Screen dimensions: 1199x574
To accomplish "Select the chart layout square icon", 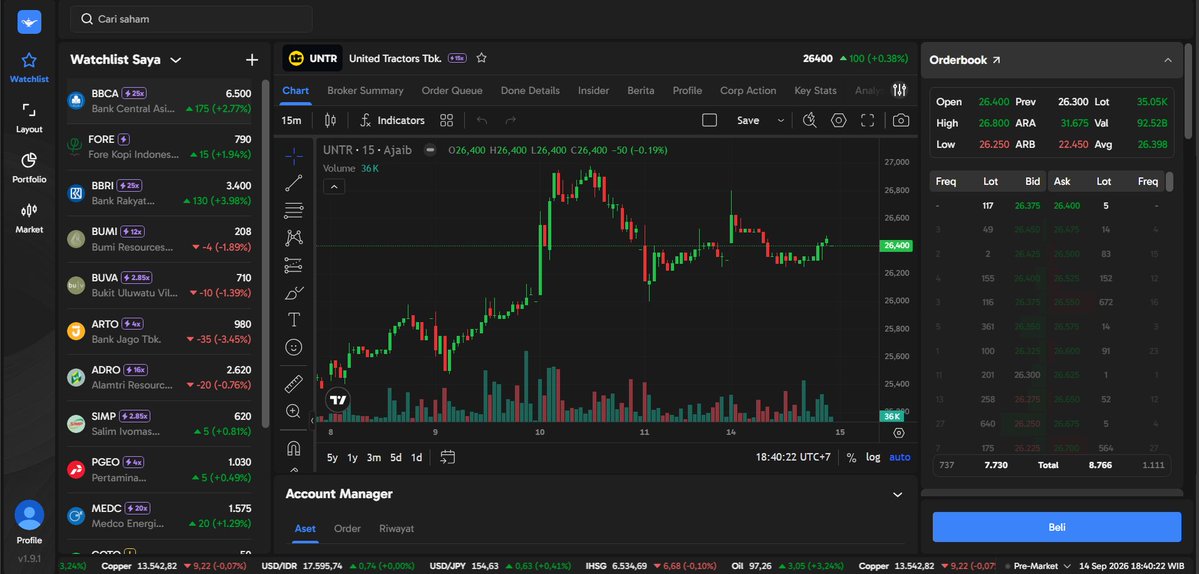I will coord(709,120).
